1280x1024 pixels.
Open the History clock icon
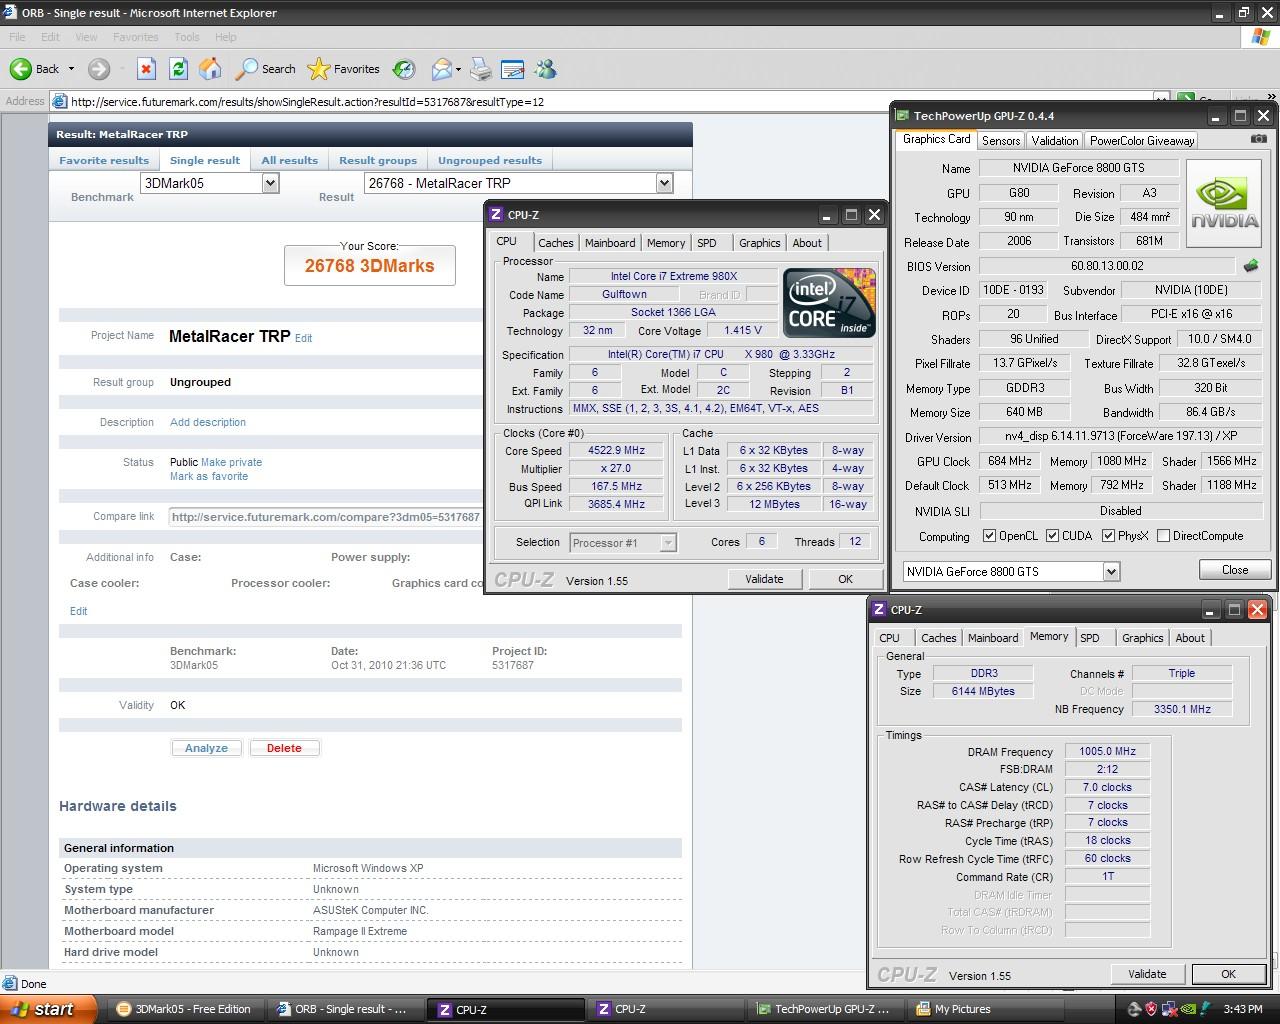coord(404,69)
